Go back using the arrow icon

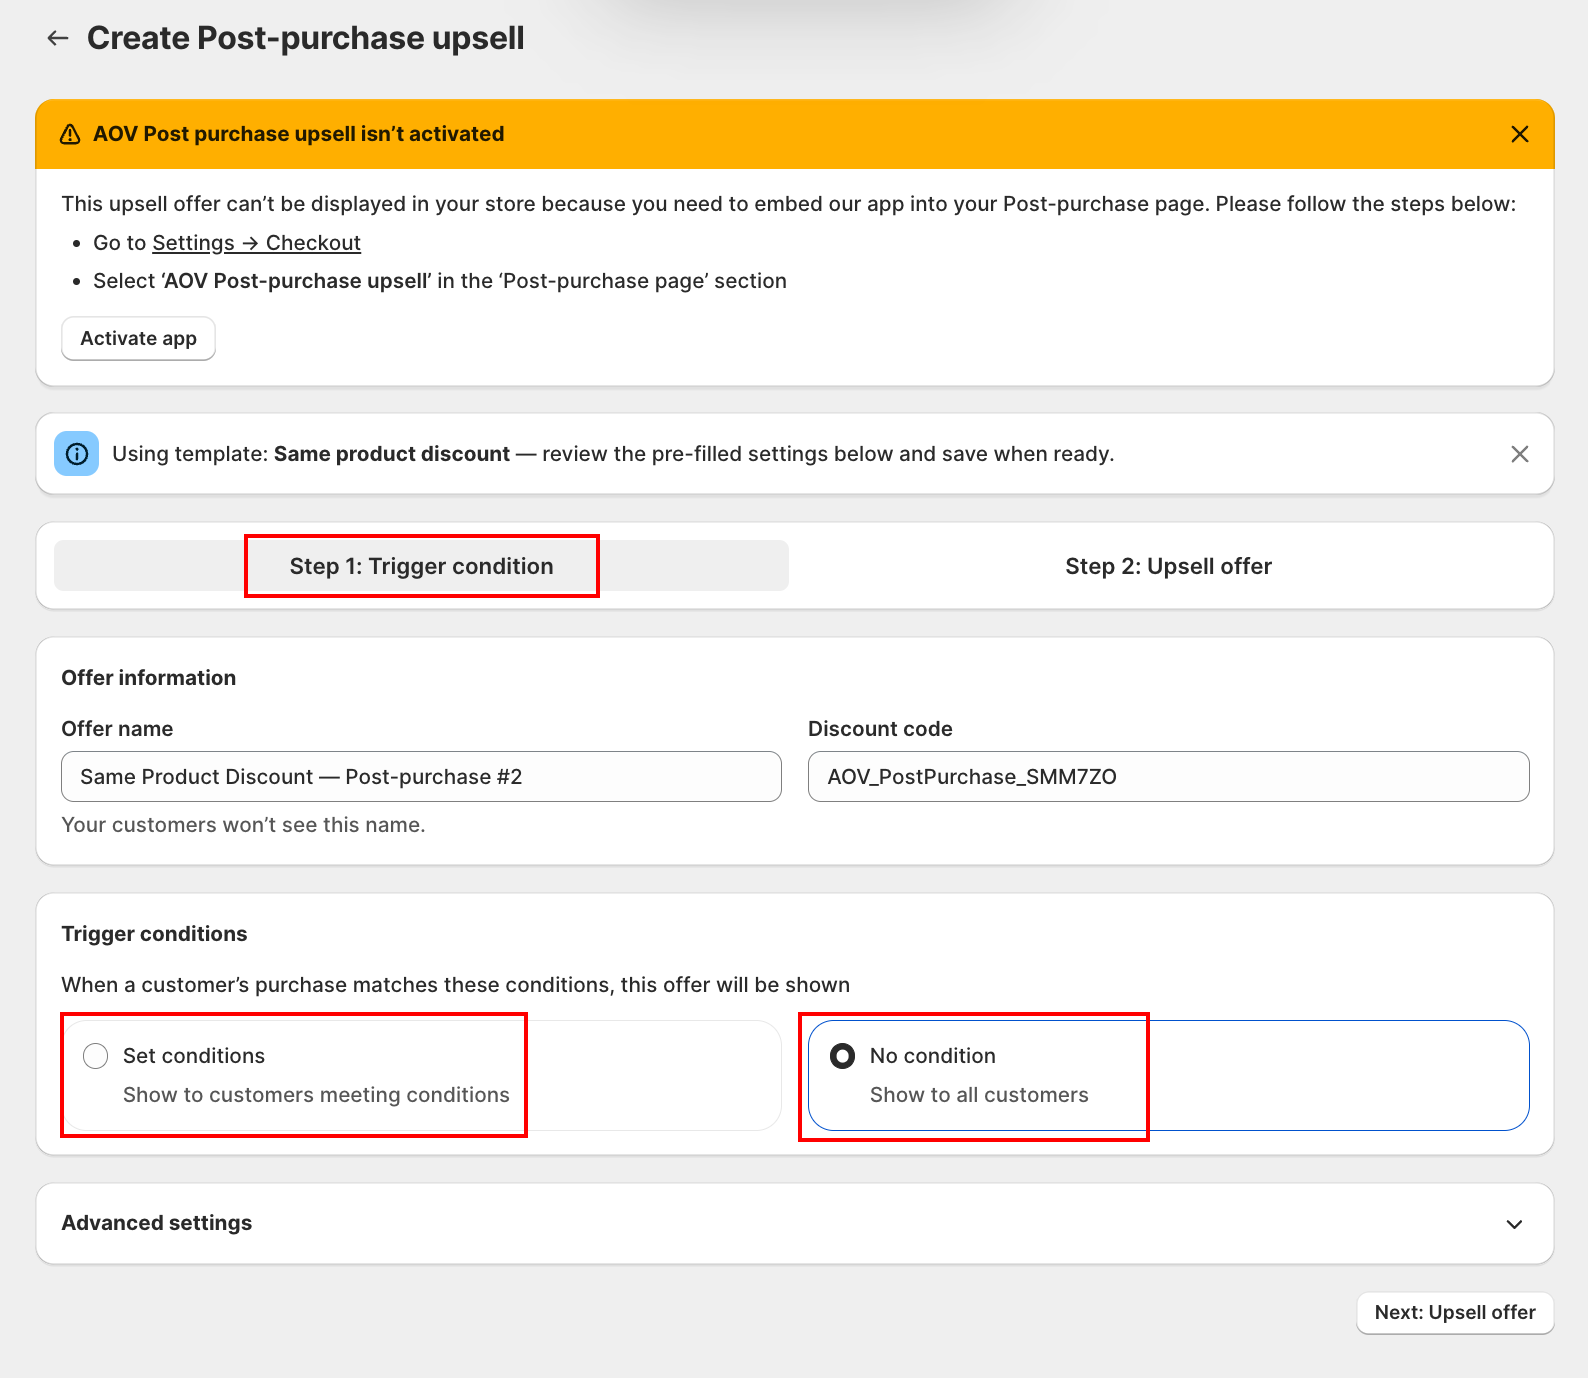[58, 38]
